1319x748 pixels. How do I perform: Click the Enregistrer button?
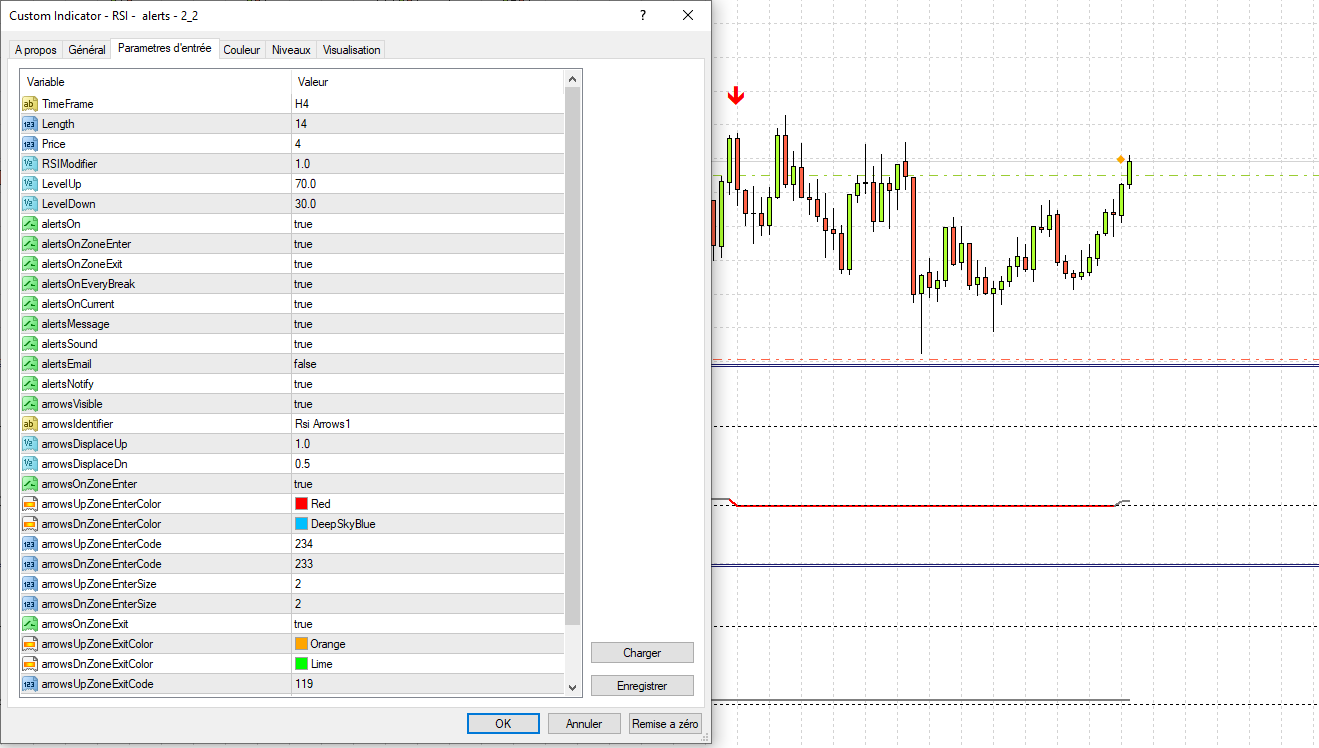pyautogui.click(x=642, y=686)
